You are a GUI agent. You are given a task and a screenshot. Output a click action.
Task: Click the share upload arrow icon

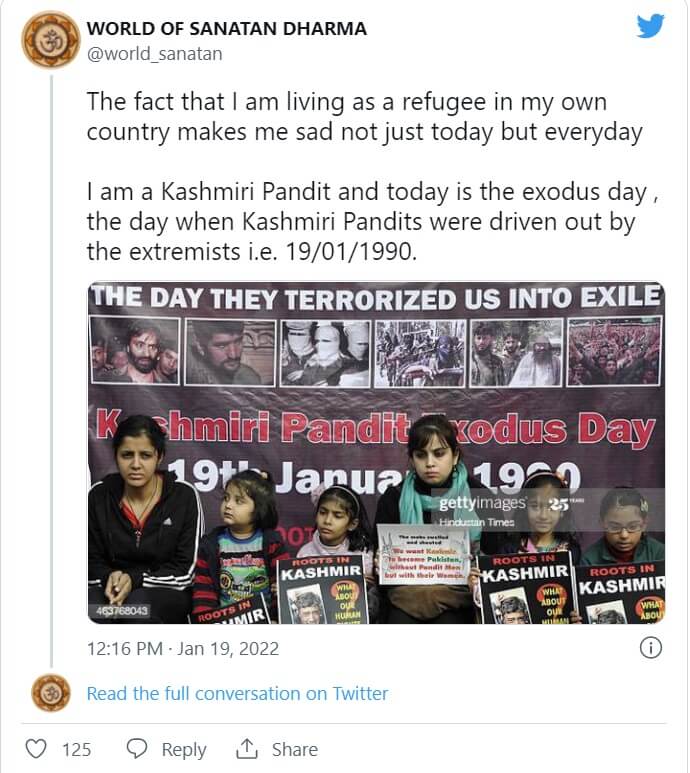(x=246, y=749)
